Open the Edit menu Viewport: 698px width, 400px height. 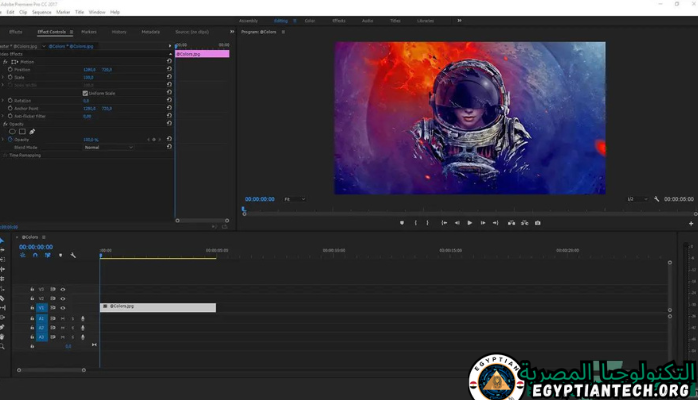click(x=10, y=12)
